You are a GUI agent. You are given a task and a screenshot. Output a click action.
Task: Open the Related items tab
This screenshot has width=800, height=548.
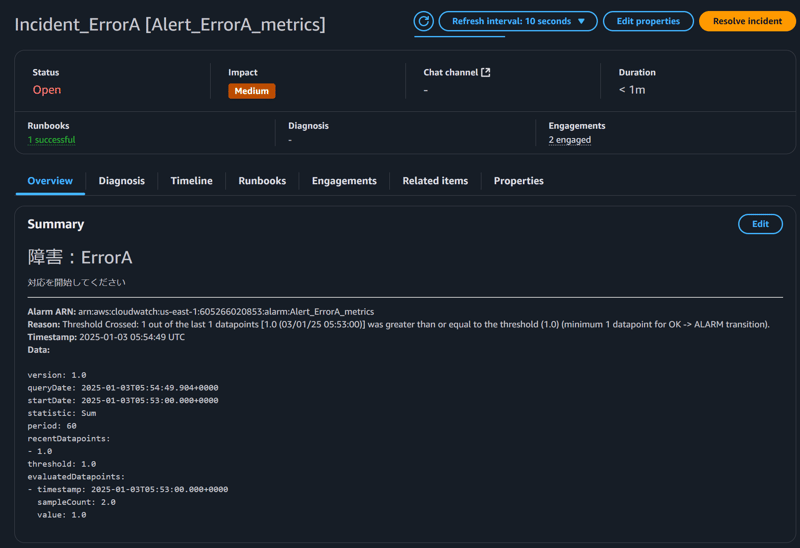(x=435, y=181)
